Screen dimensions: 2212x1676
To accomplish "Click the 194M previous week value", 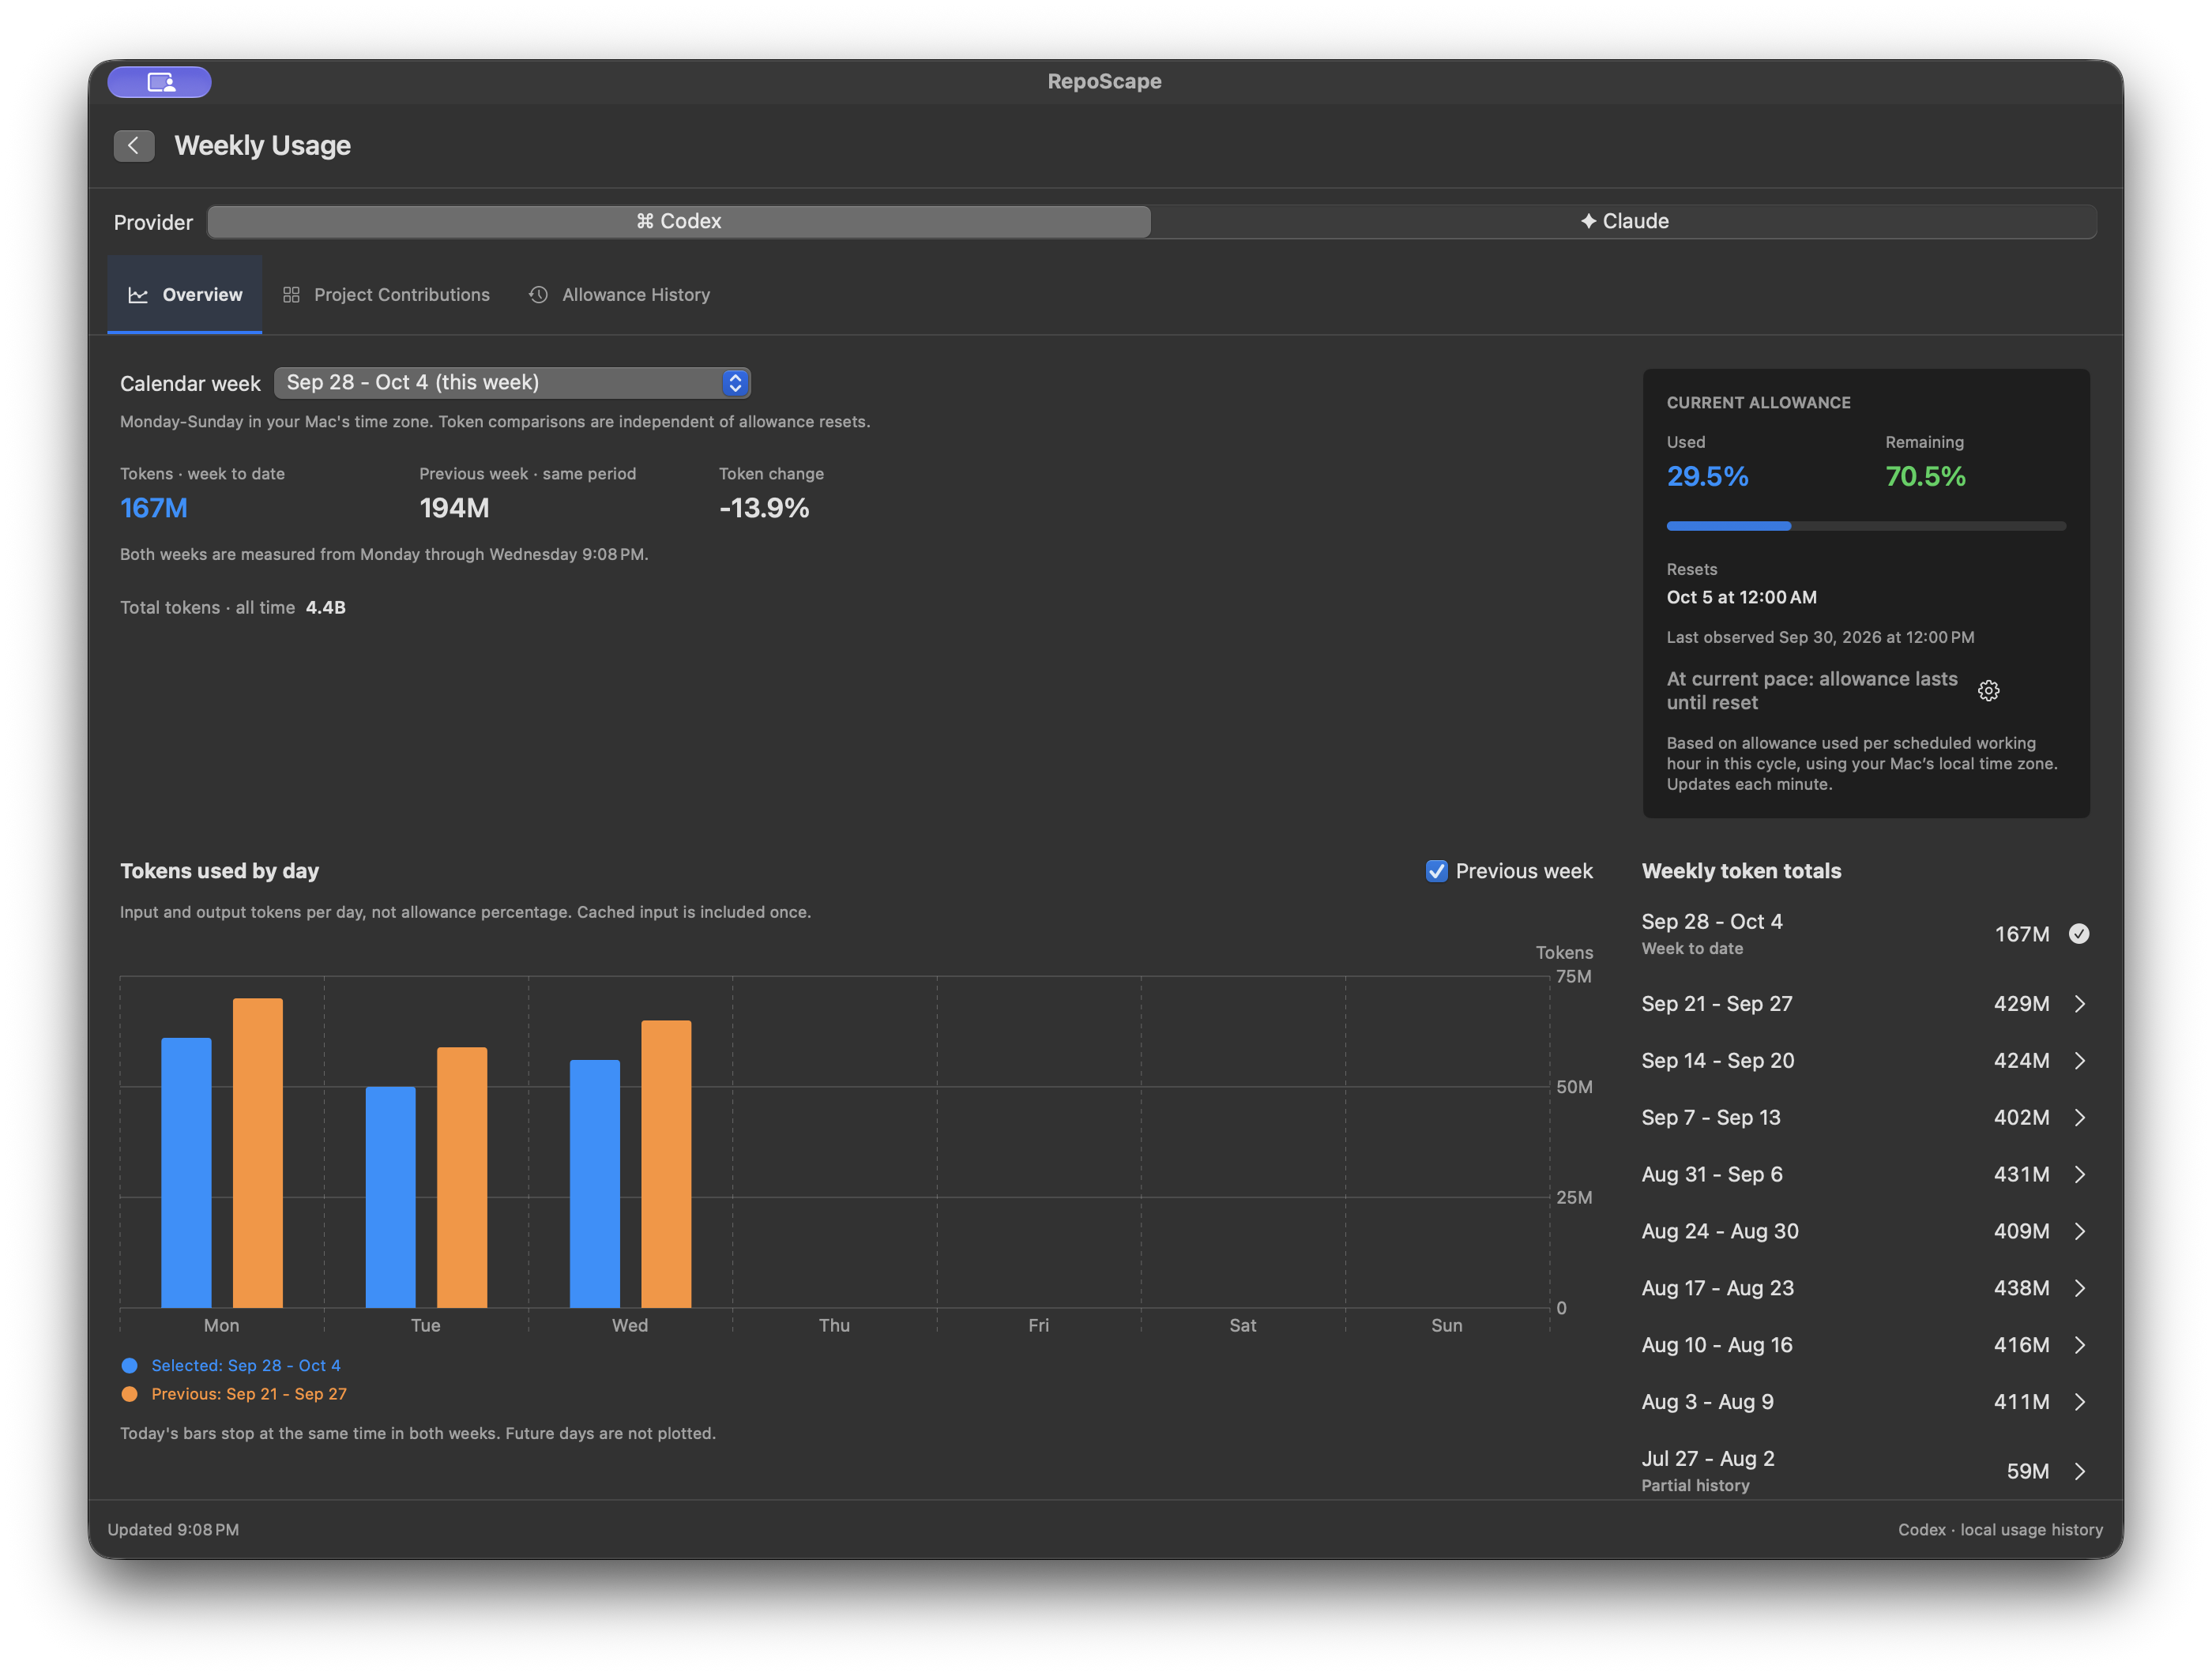I will [x=454, y=509].
